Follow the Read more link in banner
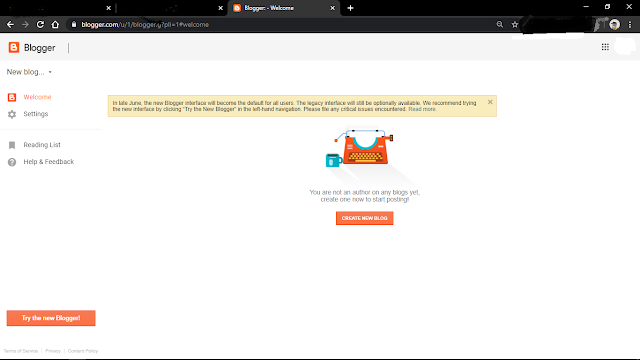640x360 pixels. [x=422, y=109]
